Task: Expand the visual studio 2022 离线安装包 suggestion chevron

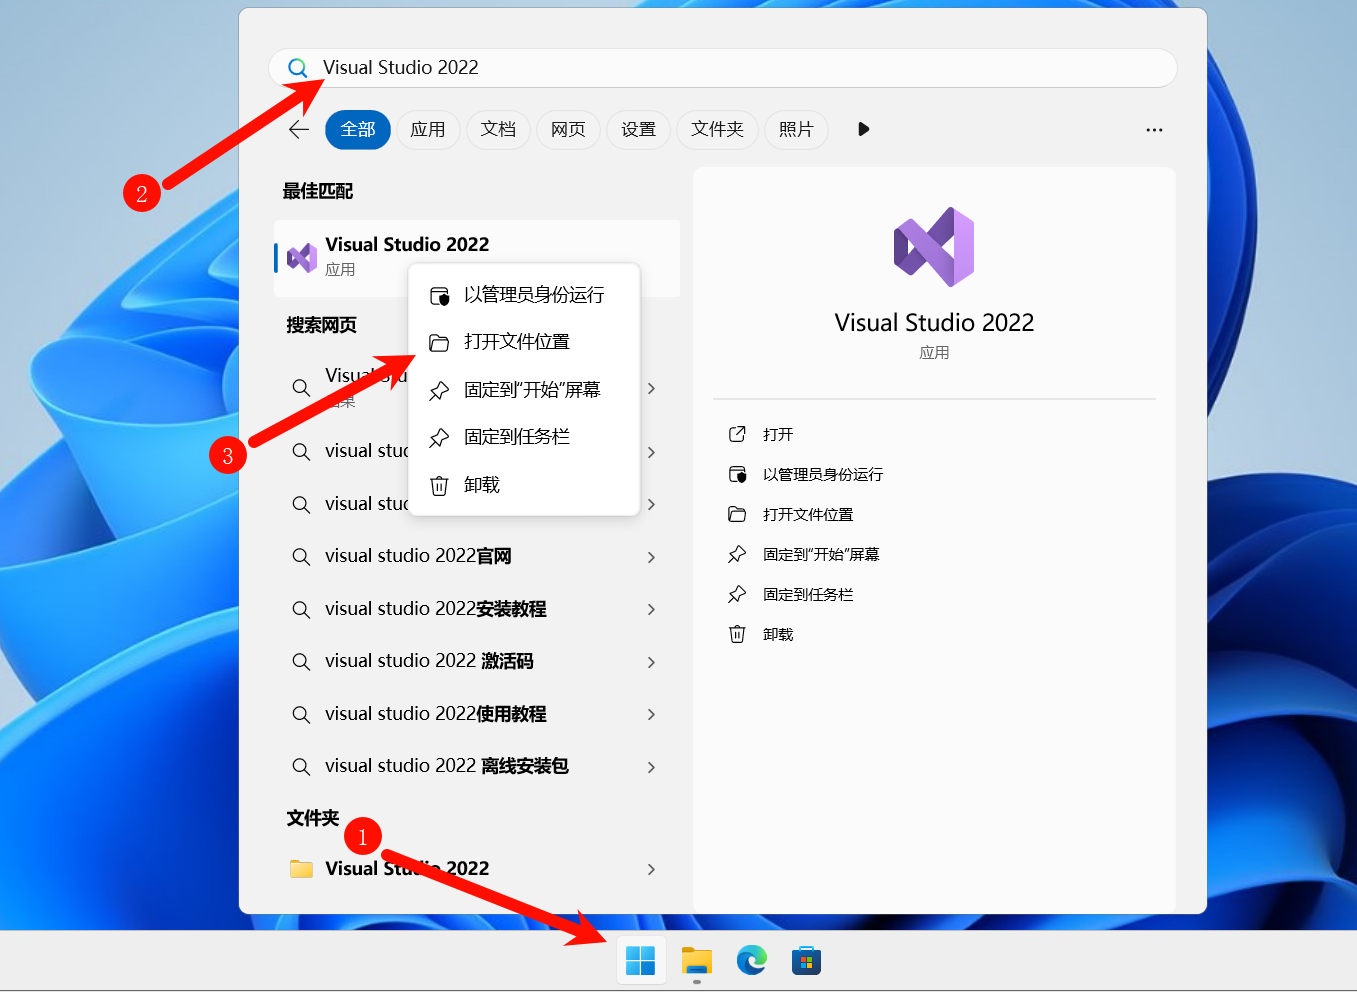Action: pos(651,767)
